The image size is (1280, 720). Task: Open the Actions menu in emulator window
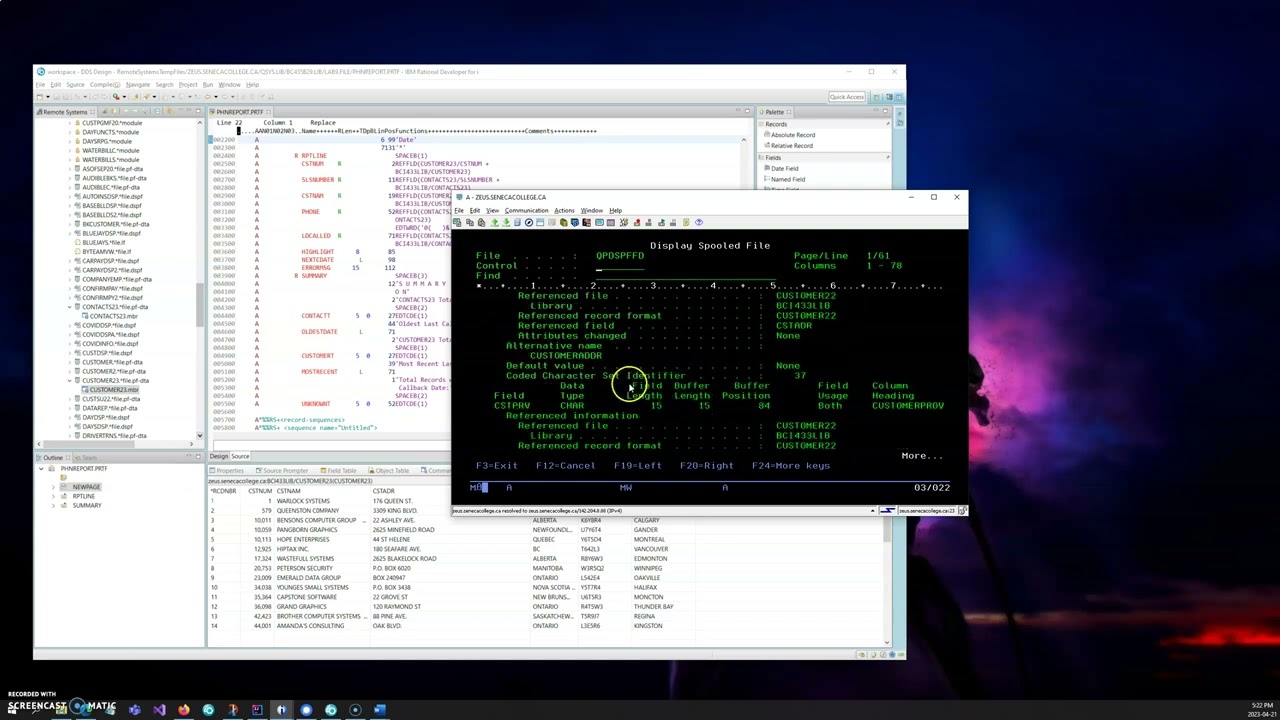(x=564, y=210)
